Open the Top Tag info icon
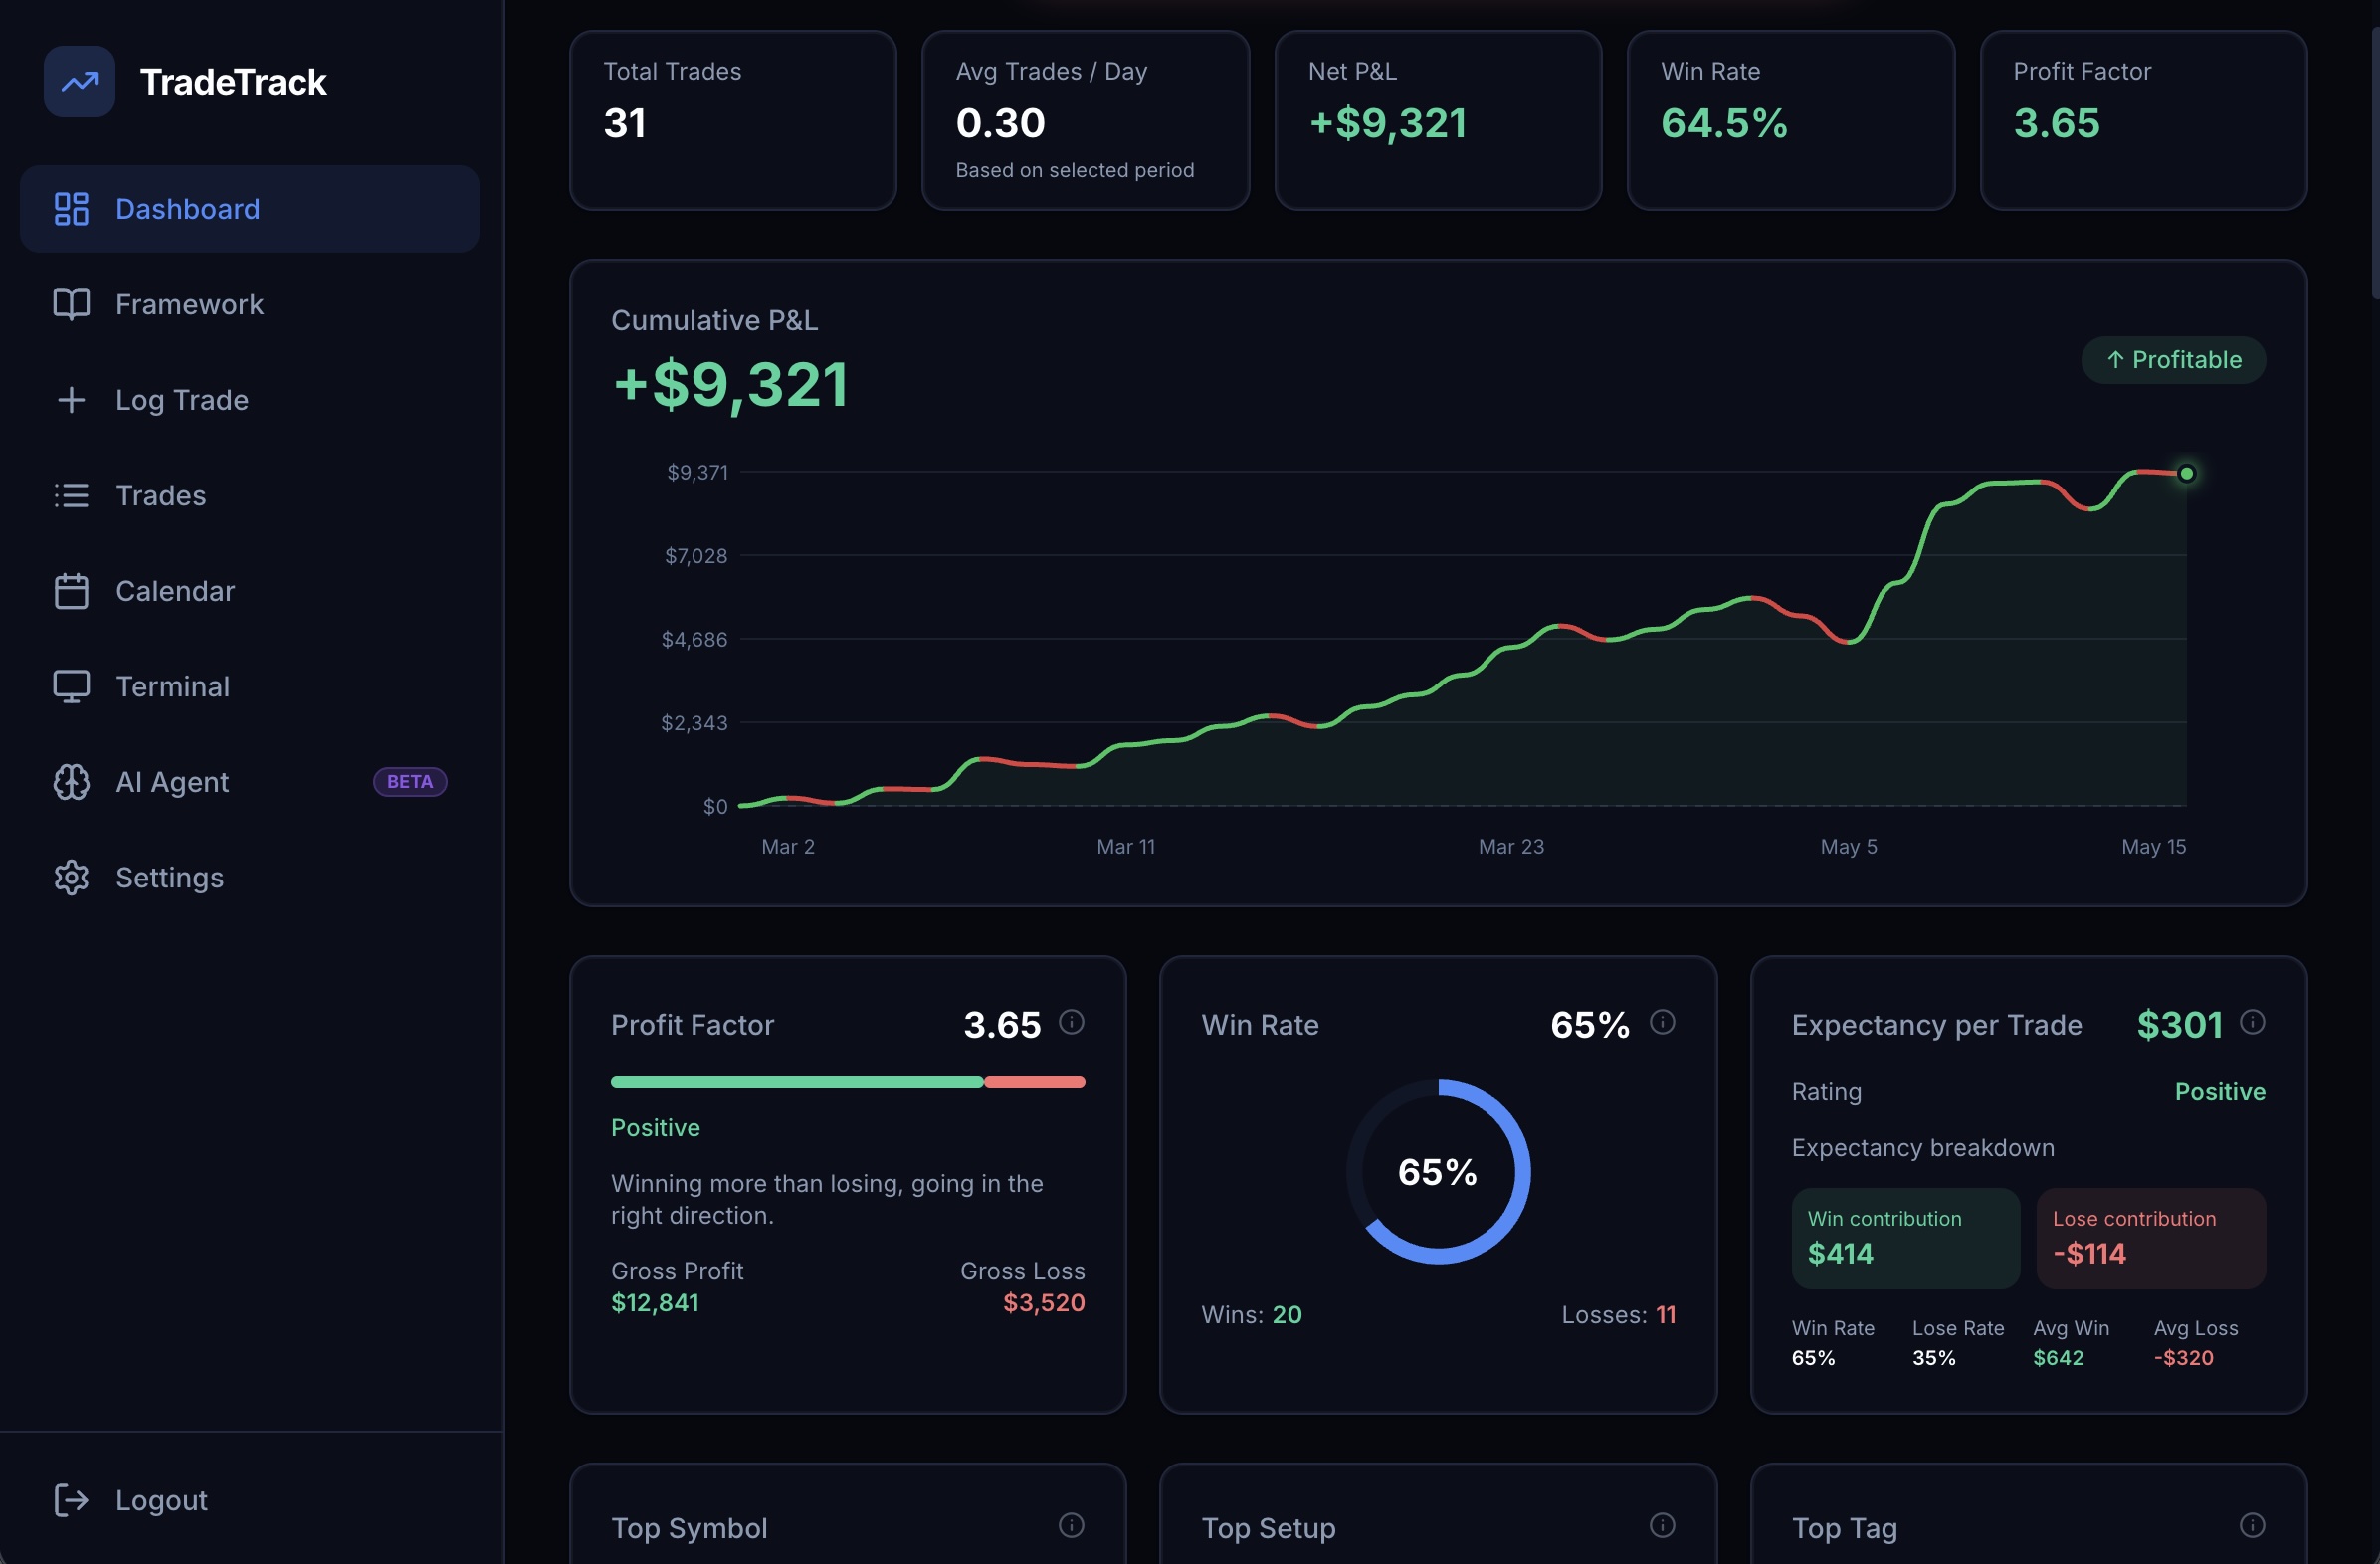This screenshot has width=2380, height=1564. point(2252,1525)
